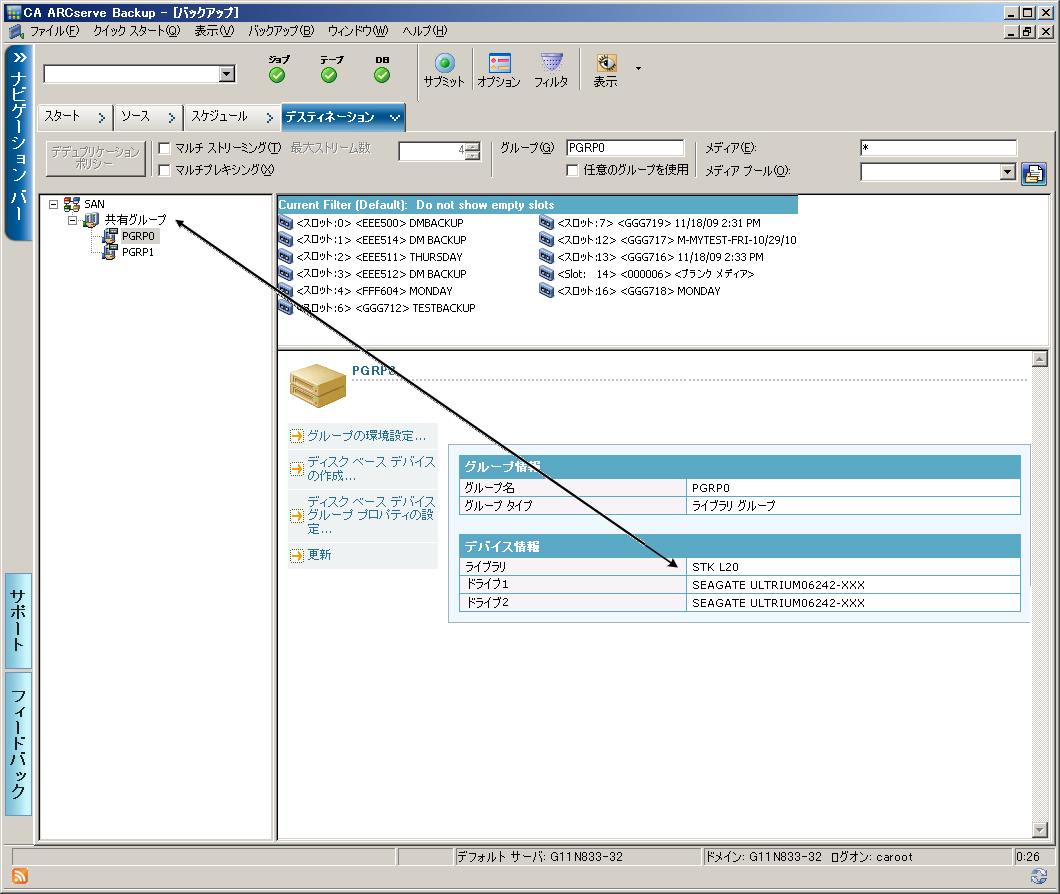Click the Refresh (更新) link
This screenshot has width=1060, height=894.
319,555
